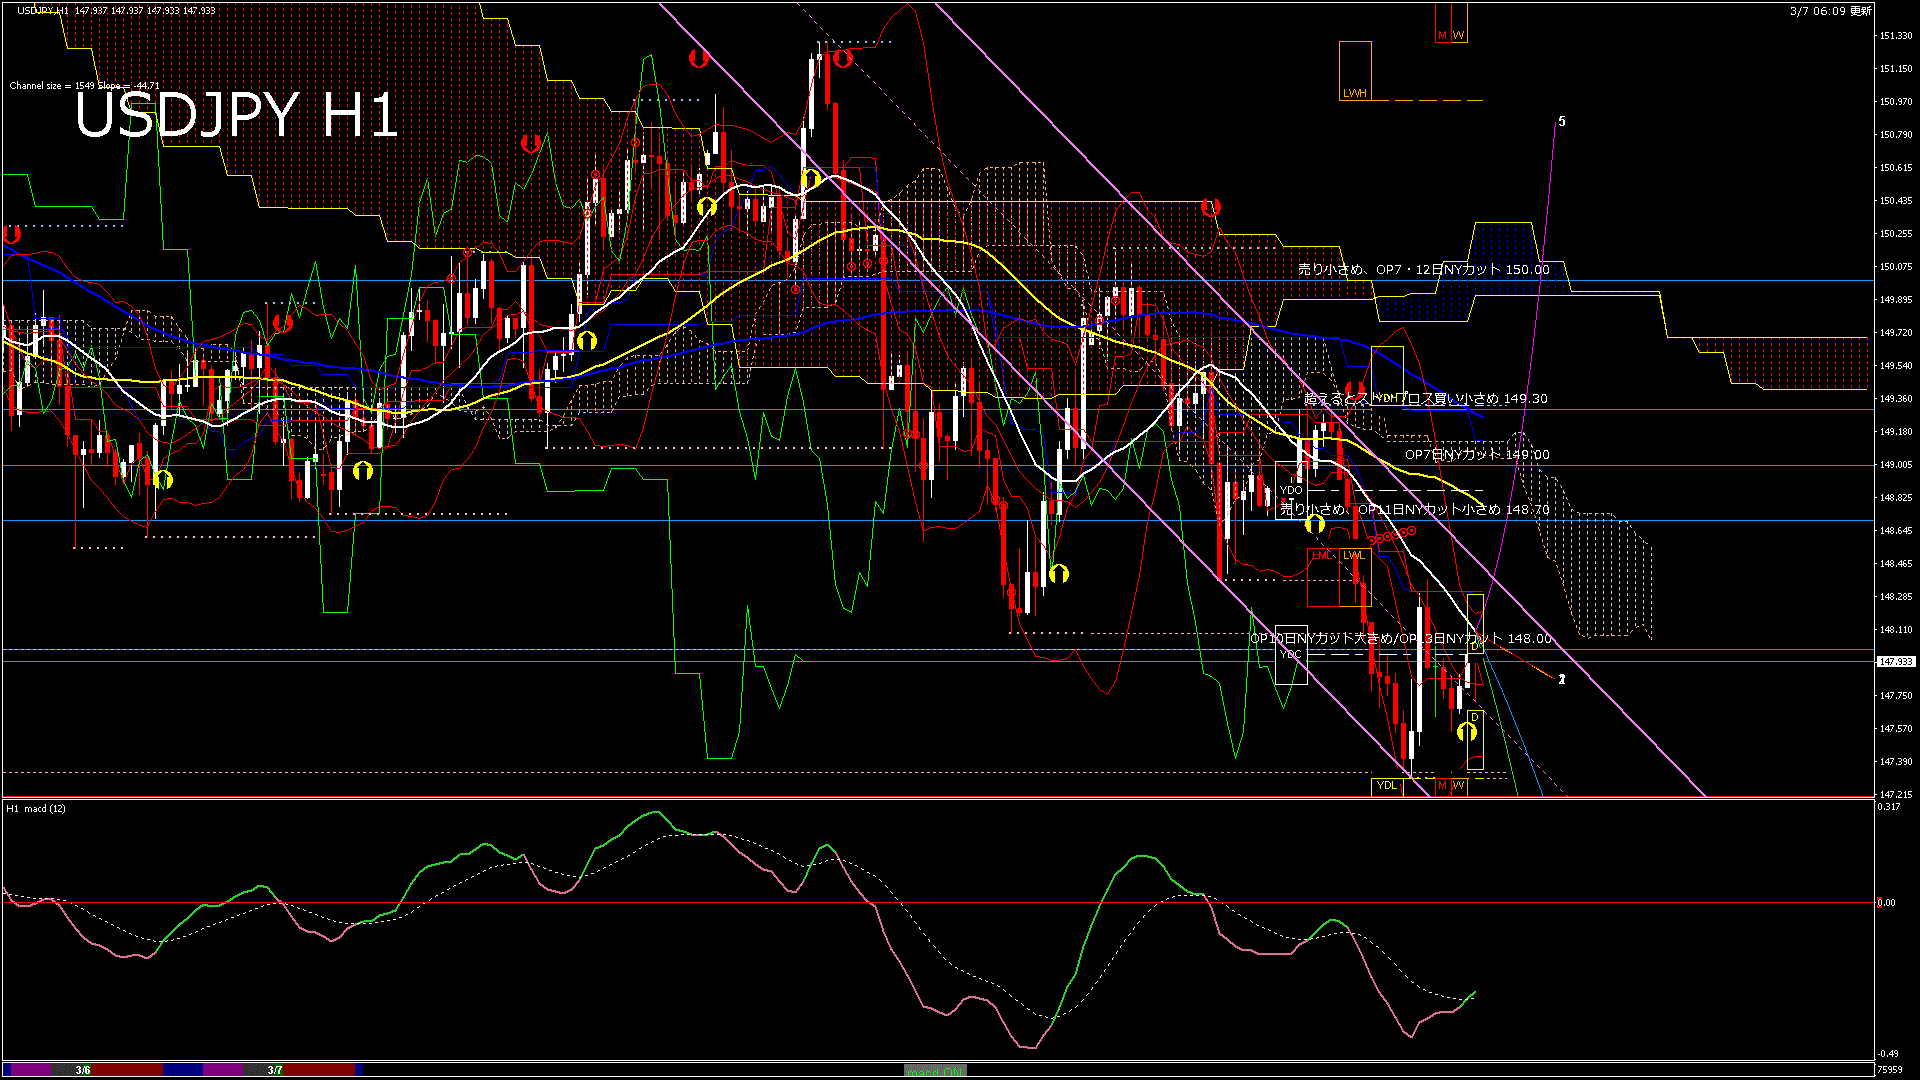
Task: Click the Channel size and Slope readout
Action: [x=85, y=85]
